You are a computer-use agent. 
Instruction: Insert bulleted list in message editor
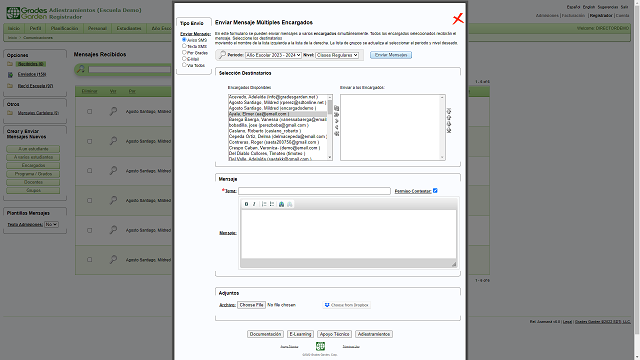point(272,204)
